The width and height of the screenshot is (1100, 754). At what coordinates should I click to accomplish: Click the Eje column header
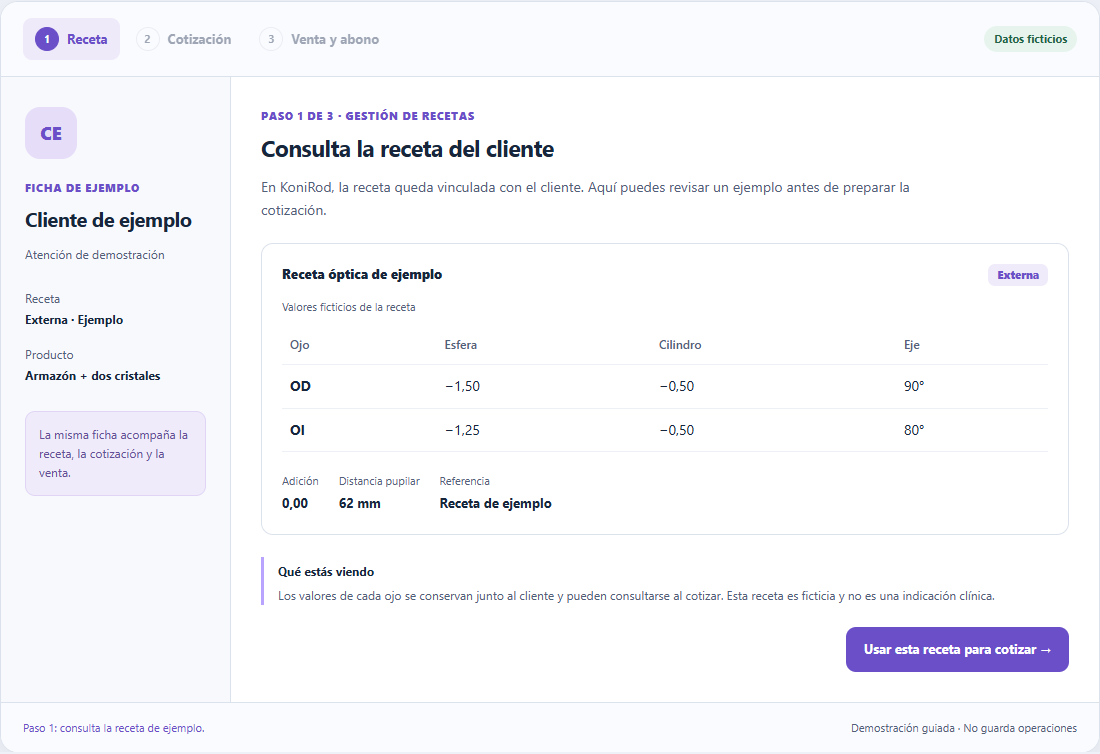click(x=911, y=345)
